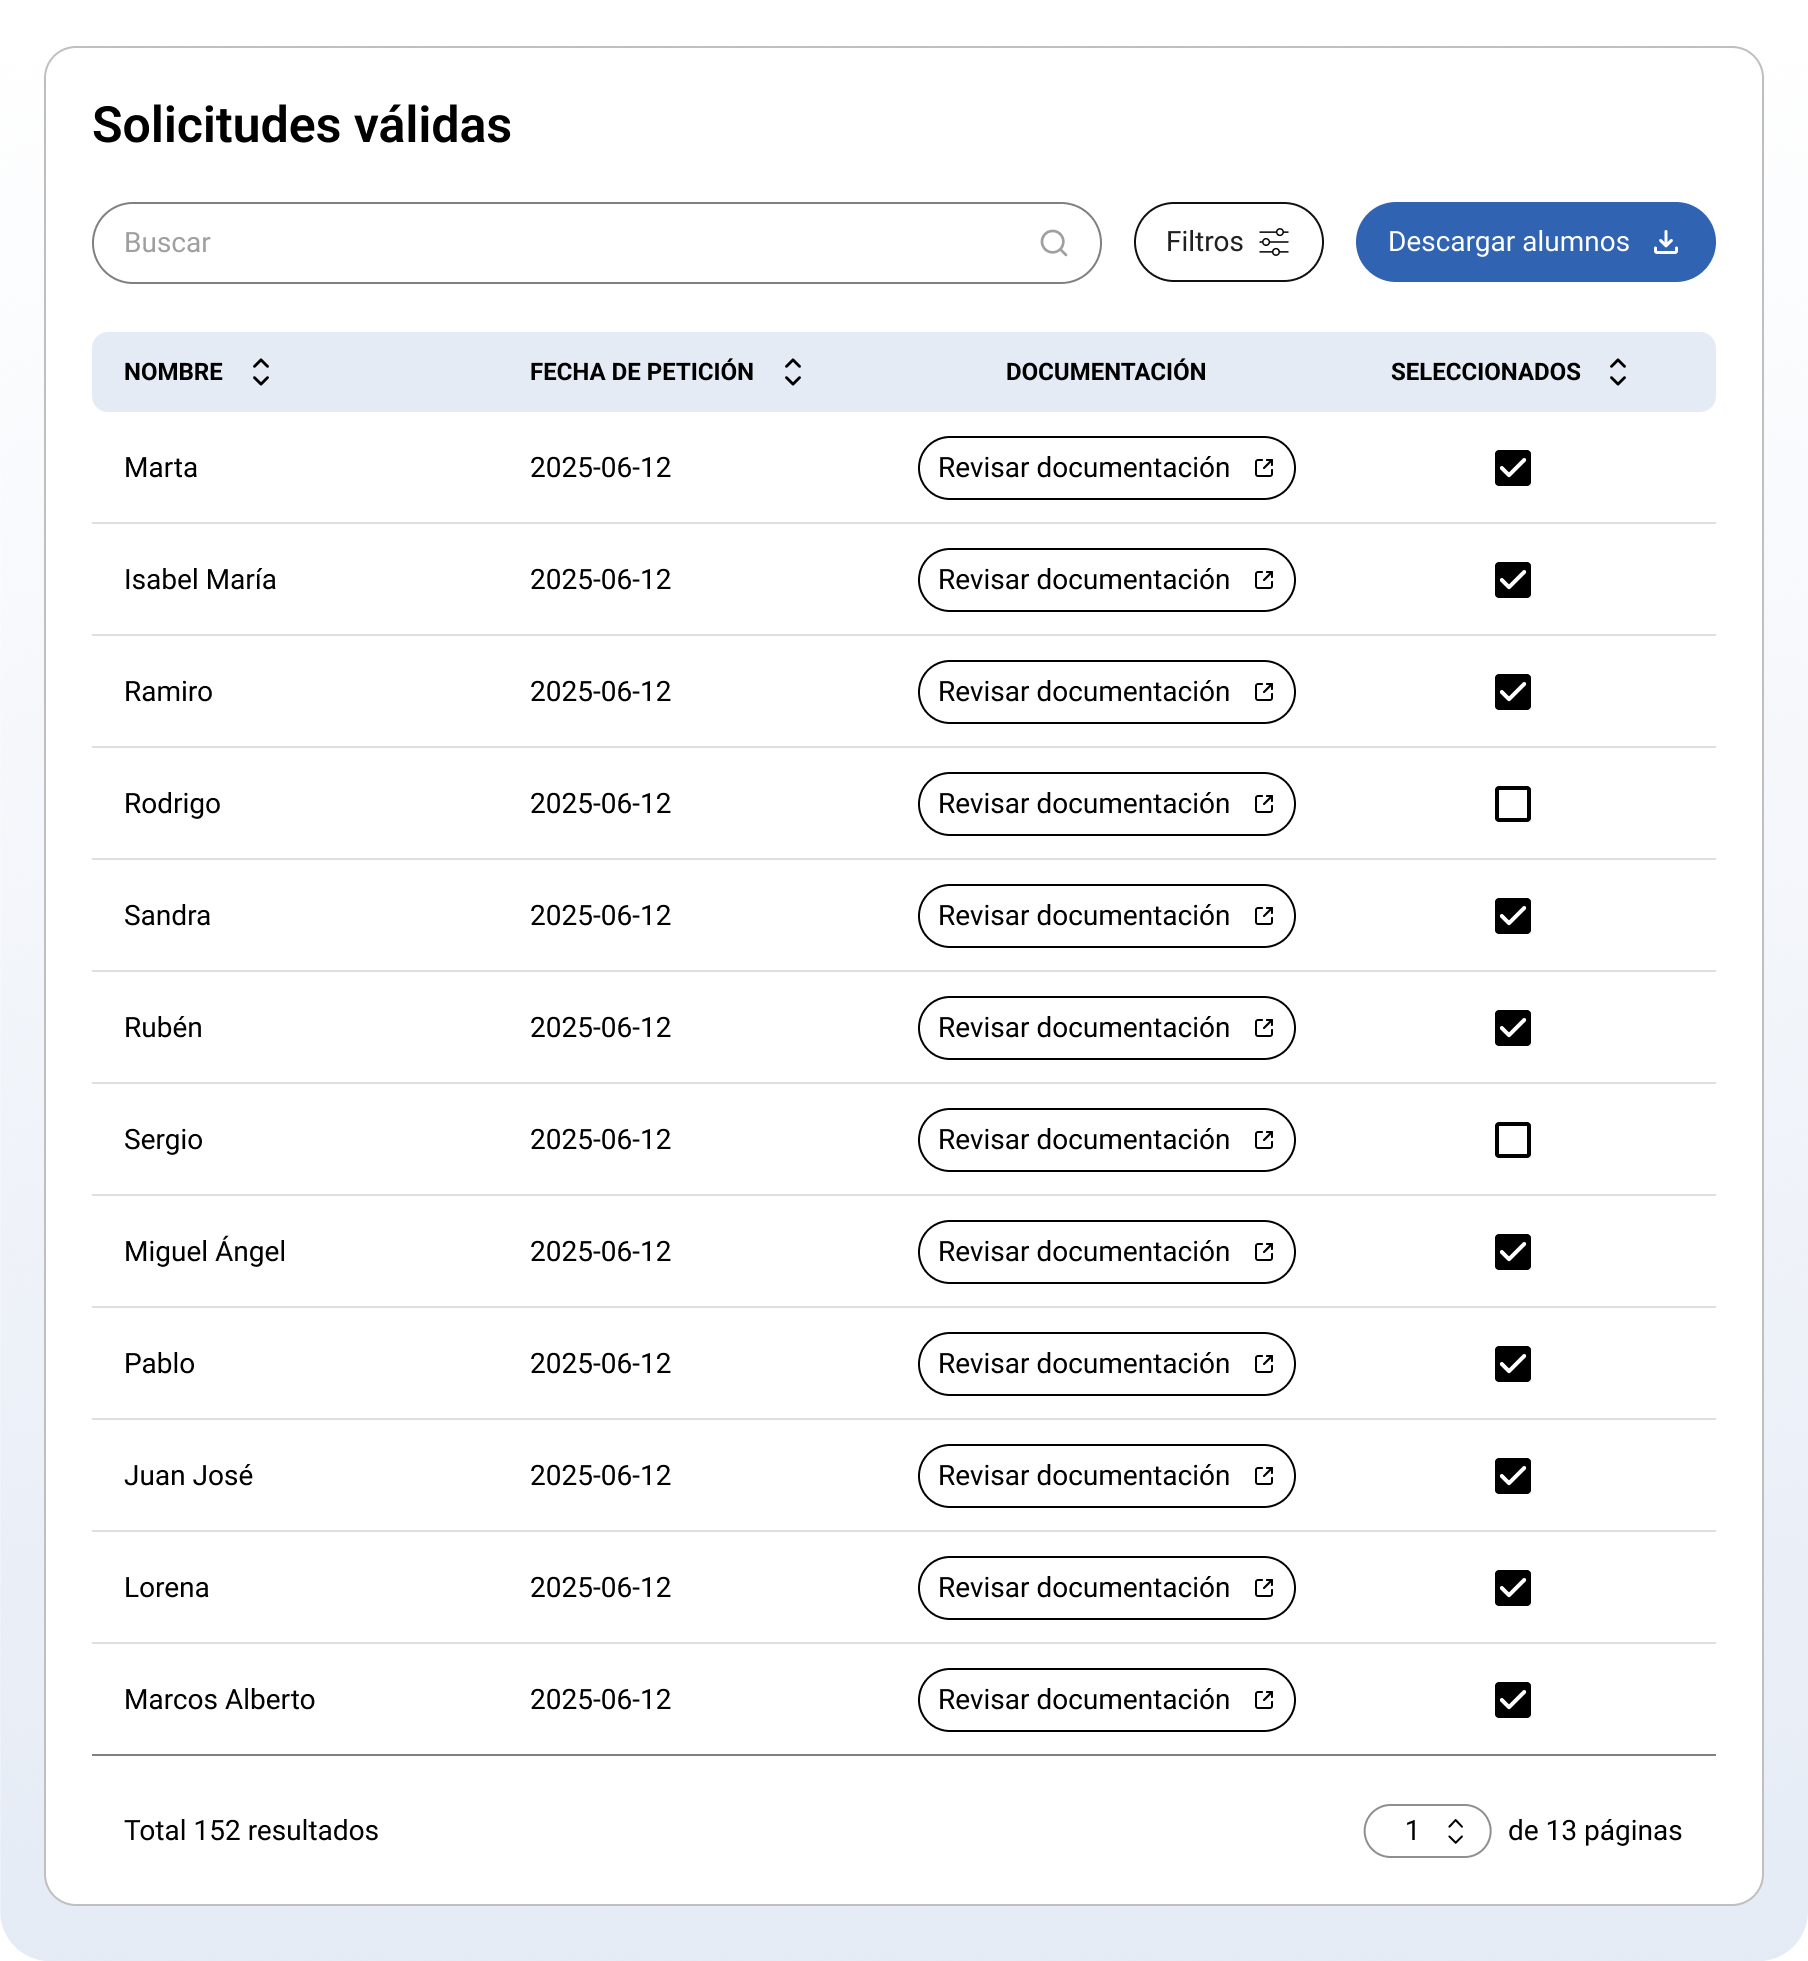1808x1961 pixels.
Task: Sort by Seleccionados column arrows
Action: point(1618,372)
